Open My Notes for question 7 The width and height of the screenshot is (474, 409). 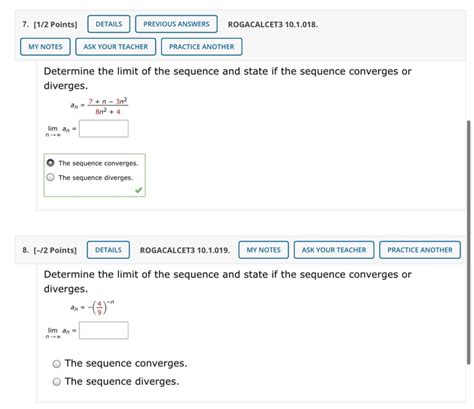(x=45, y=47)
